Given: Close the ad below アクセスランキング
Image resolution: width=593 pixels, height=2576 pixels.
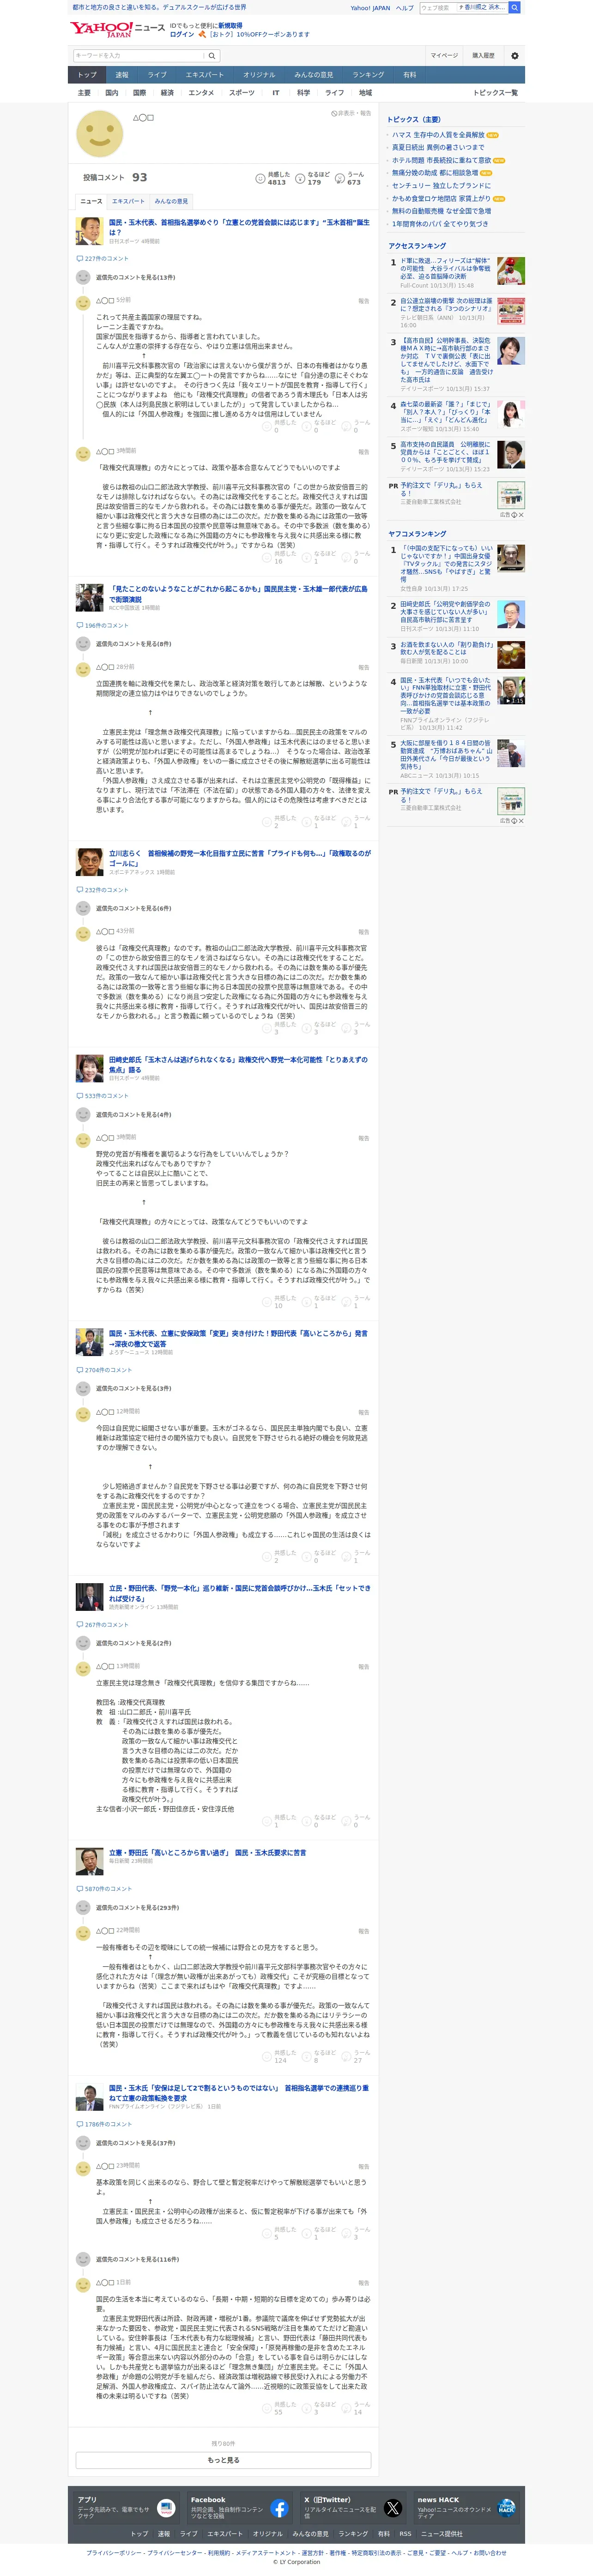Looking at the screenshot, I should [x=520, y=515].
